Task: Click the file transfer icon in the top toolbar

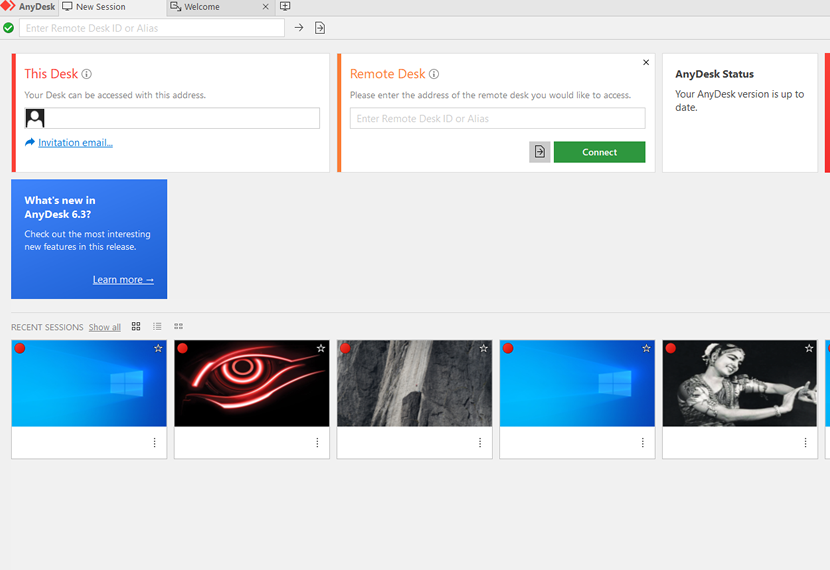Action: point(320,28)
